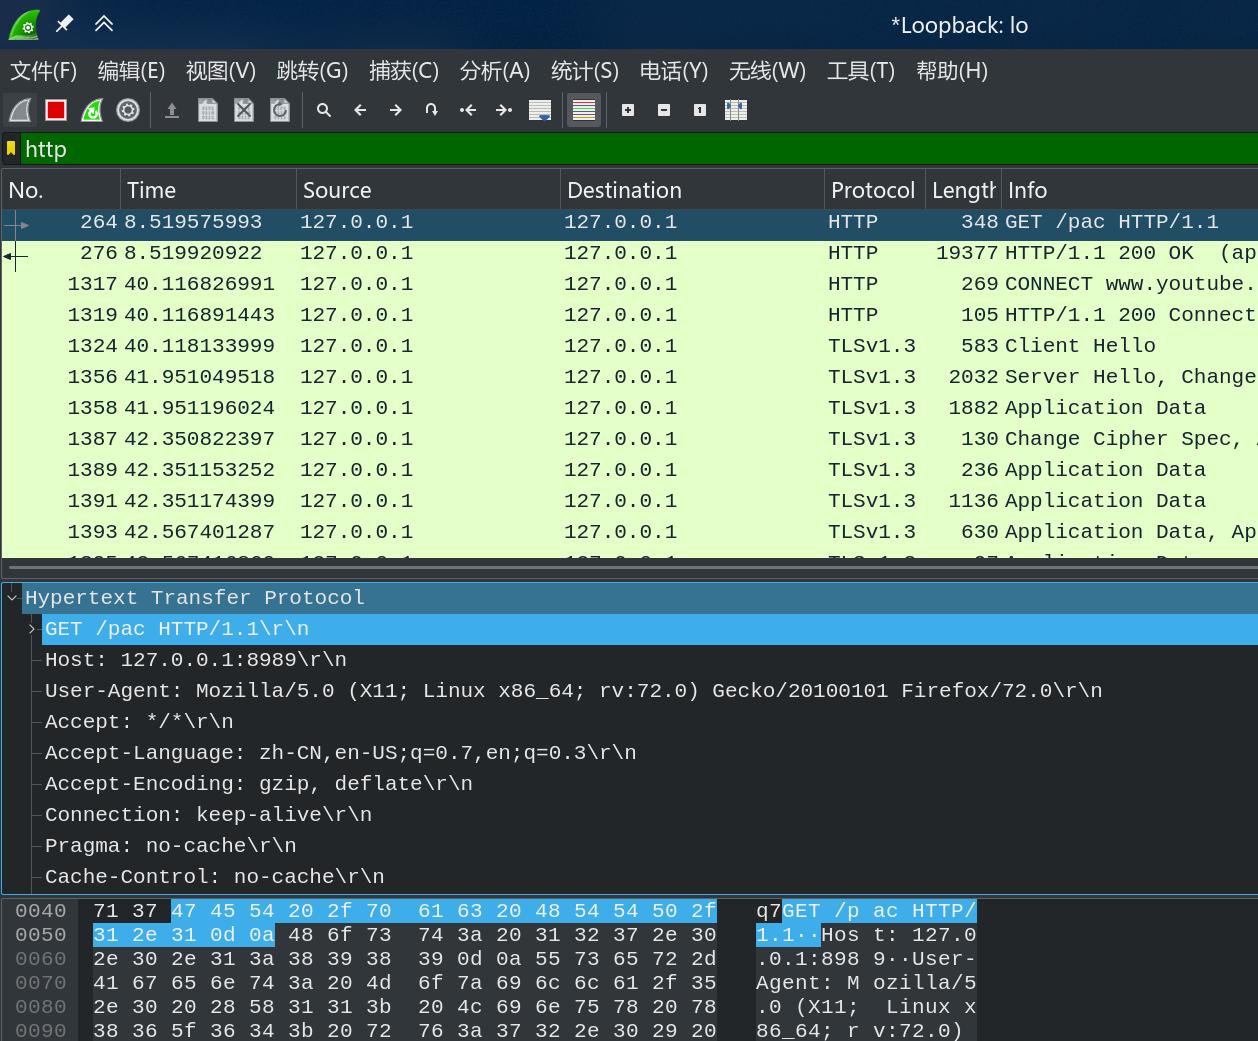Open capture options with the gear icon
Screen dimensions: 1258x1041
click(128, 110)
